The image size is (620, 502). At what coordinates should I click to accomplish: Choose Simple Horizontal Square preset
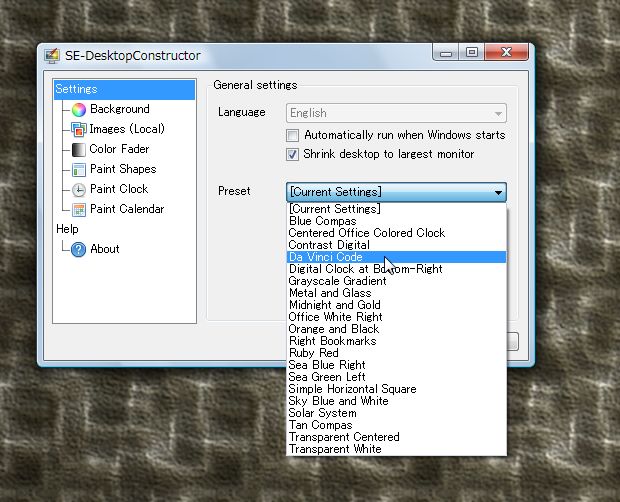396,389
